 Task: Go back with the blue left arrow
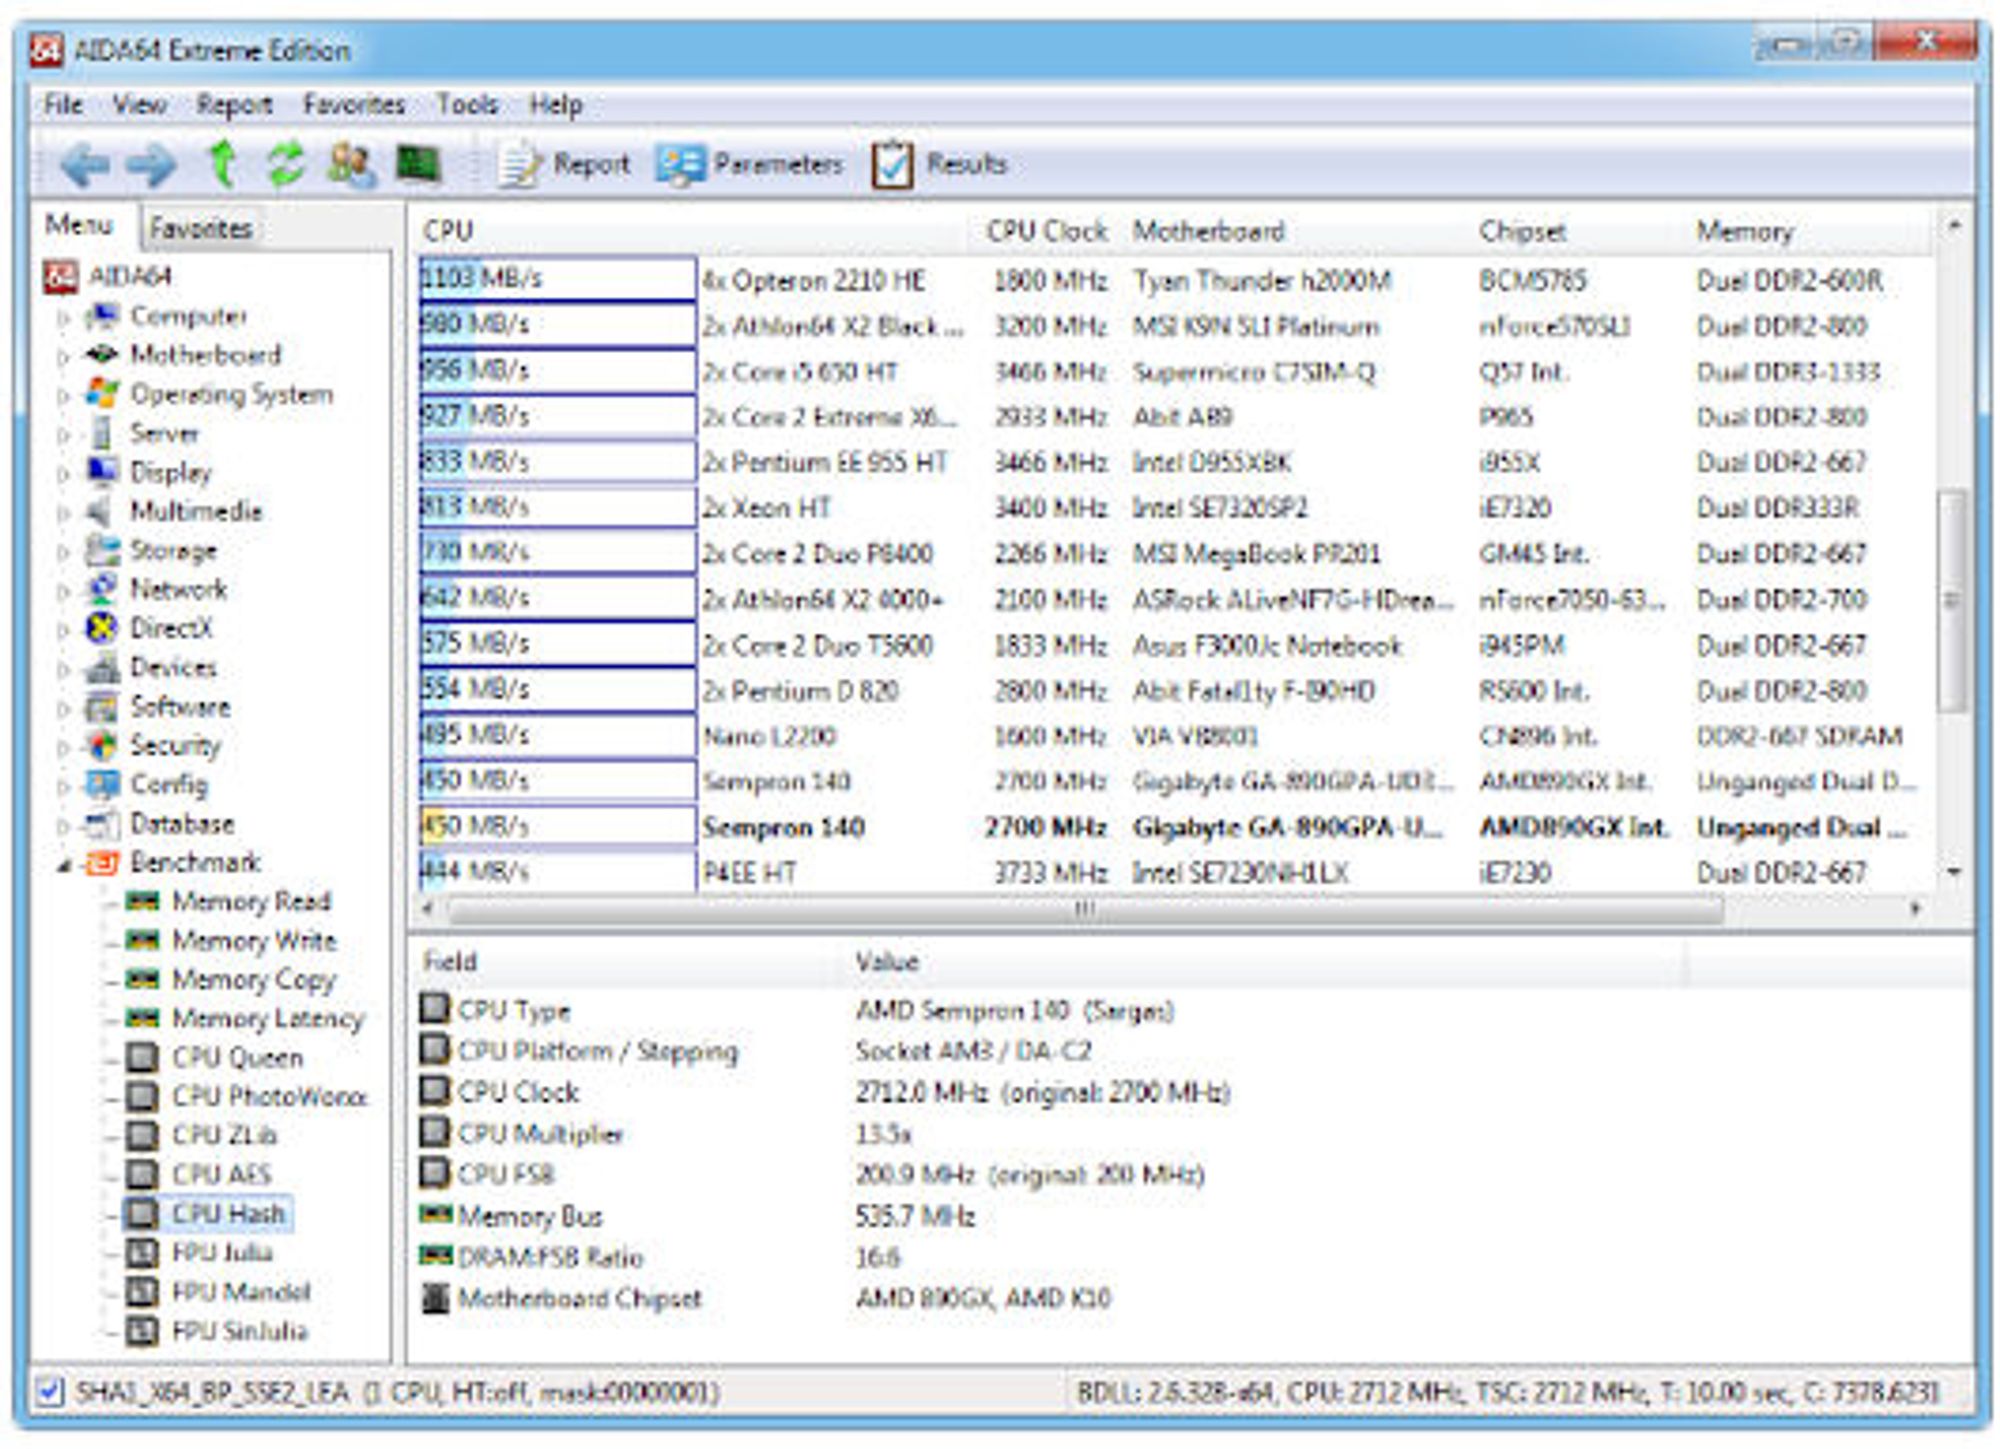[85, 164]
